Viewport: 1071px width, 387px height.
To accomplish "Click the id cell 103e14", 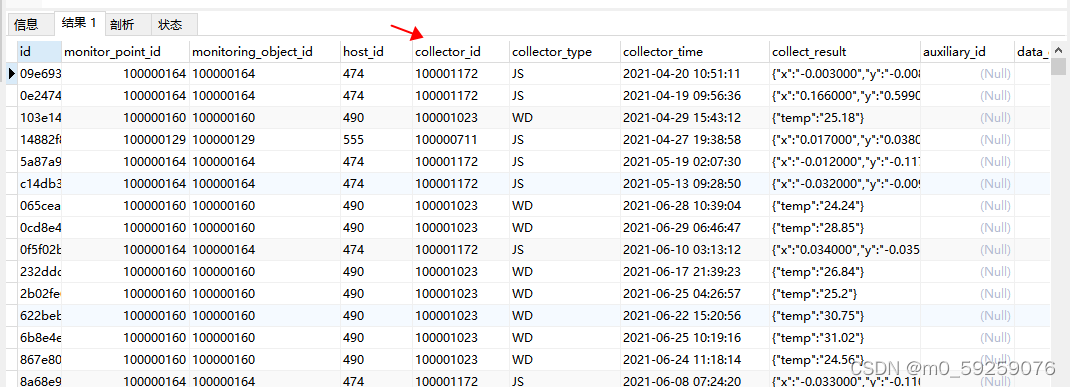I will (40, 117).
